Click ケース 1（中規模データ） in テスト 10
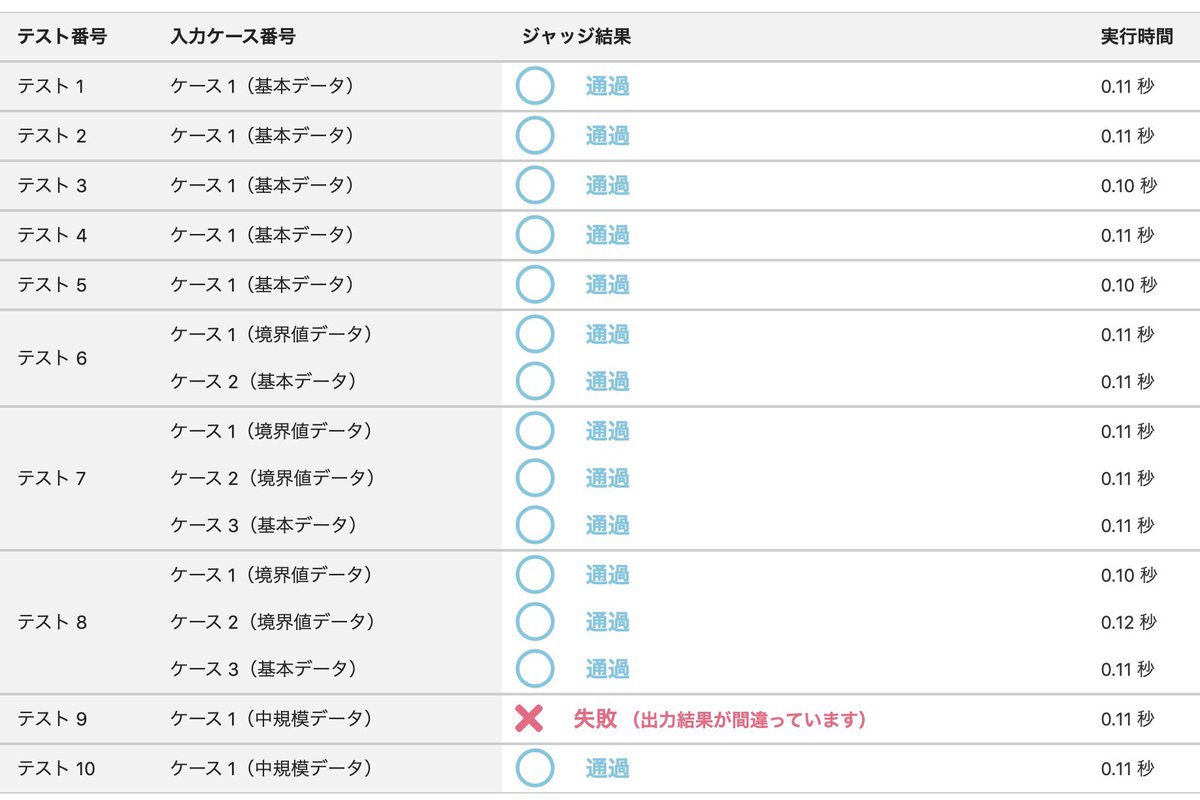This screenshot has width=1200, height=800. pos(272,768)
